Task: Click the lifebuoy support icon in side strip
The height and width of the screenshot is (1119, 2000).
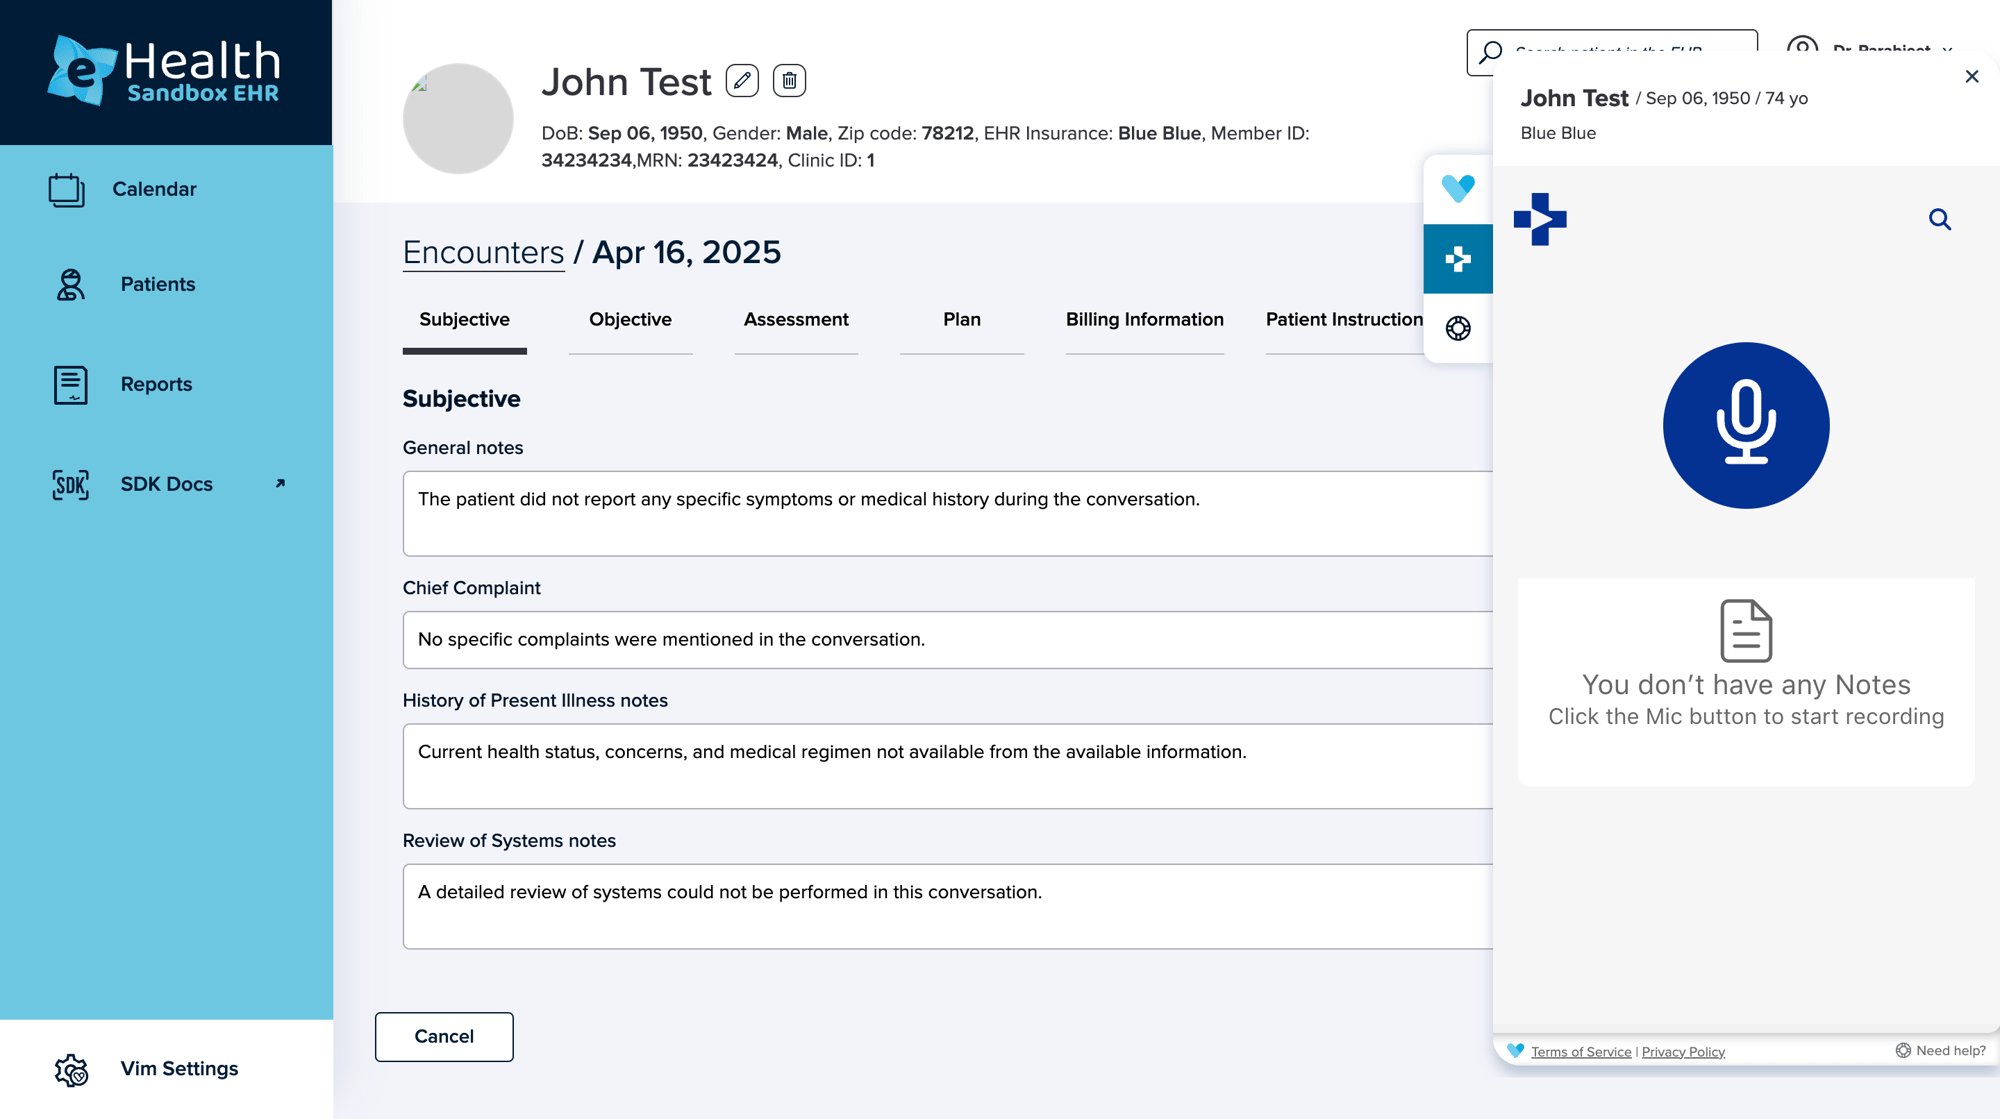Action: [x=1458, y=328]
